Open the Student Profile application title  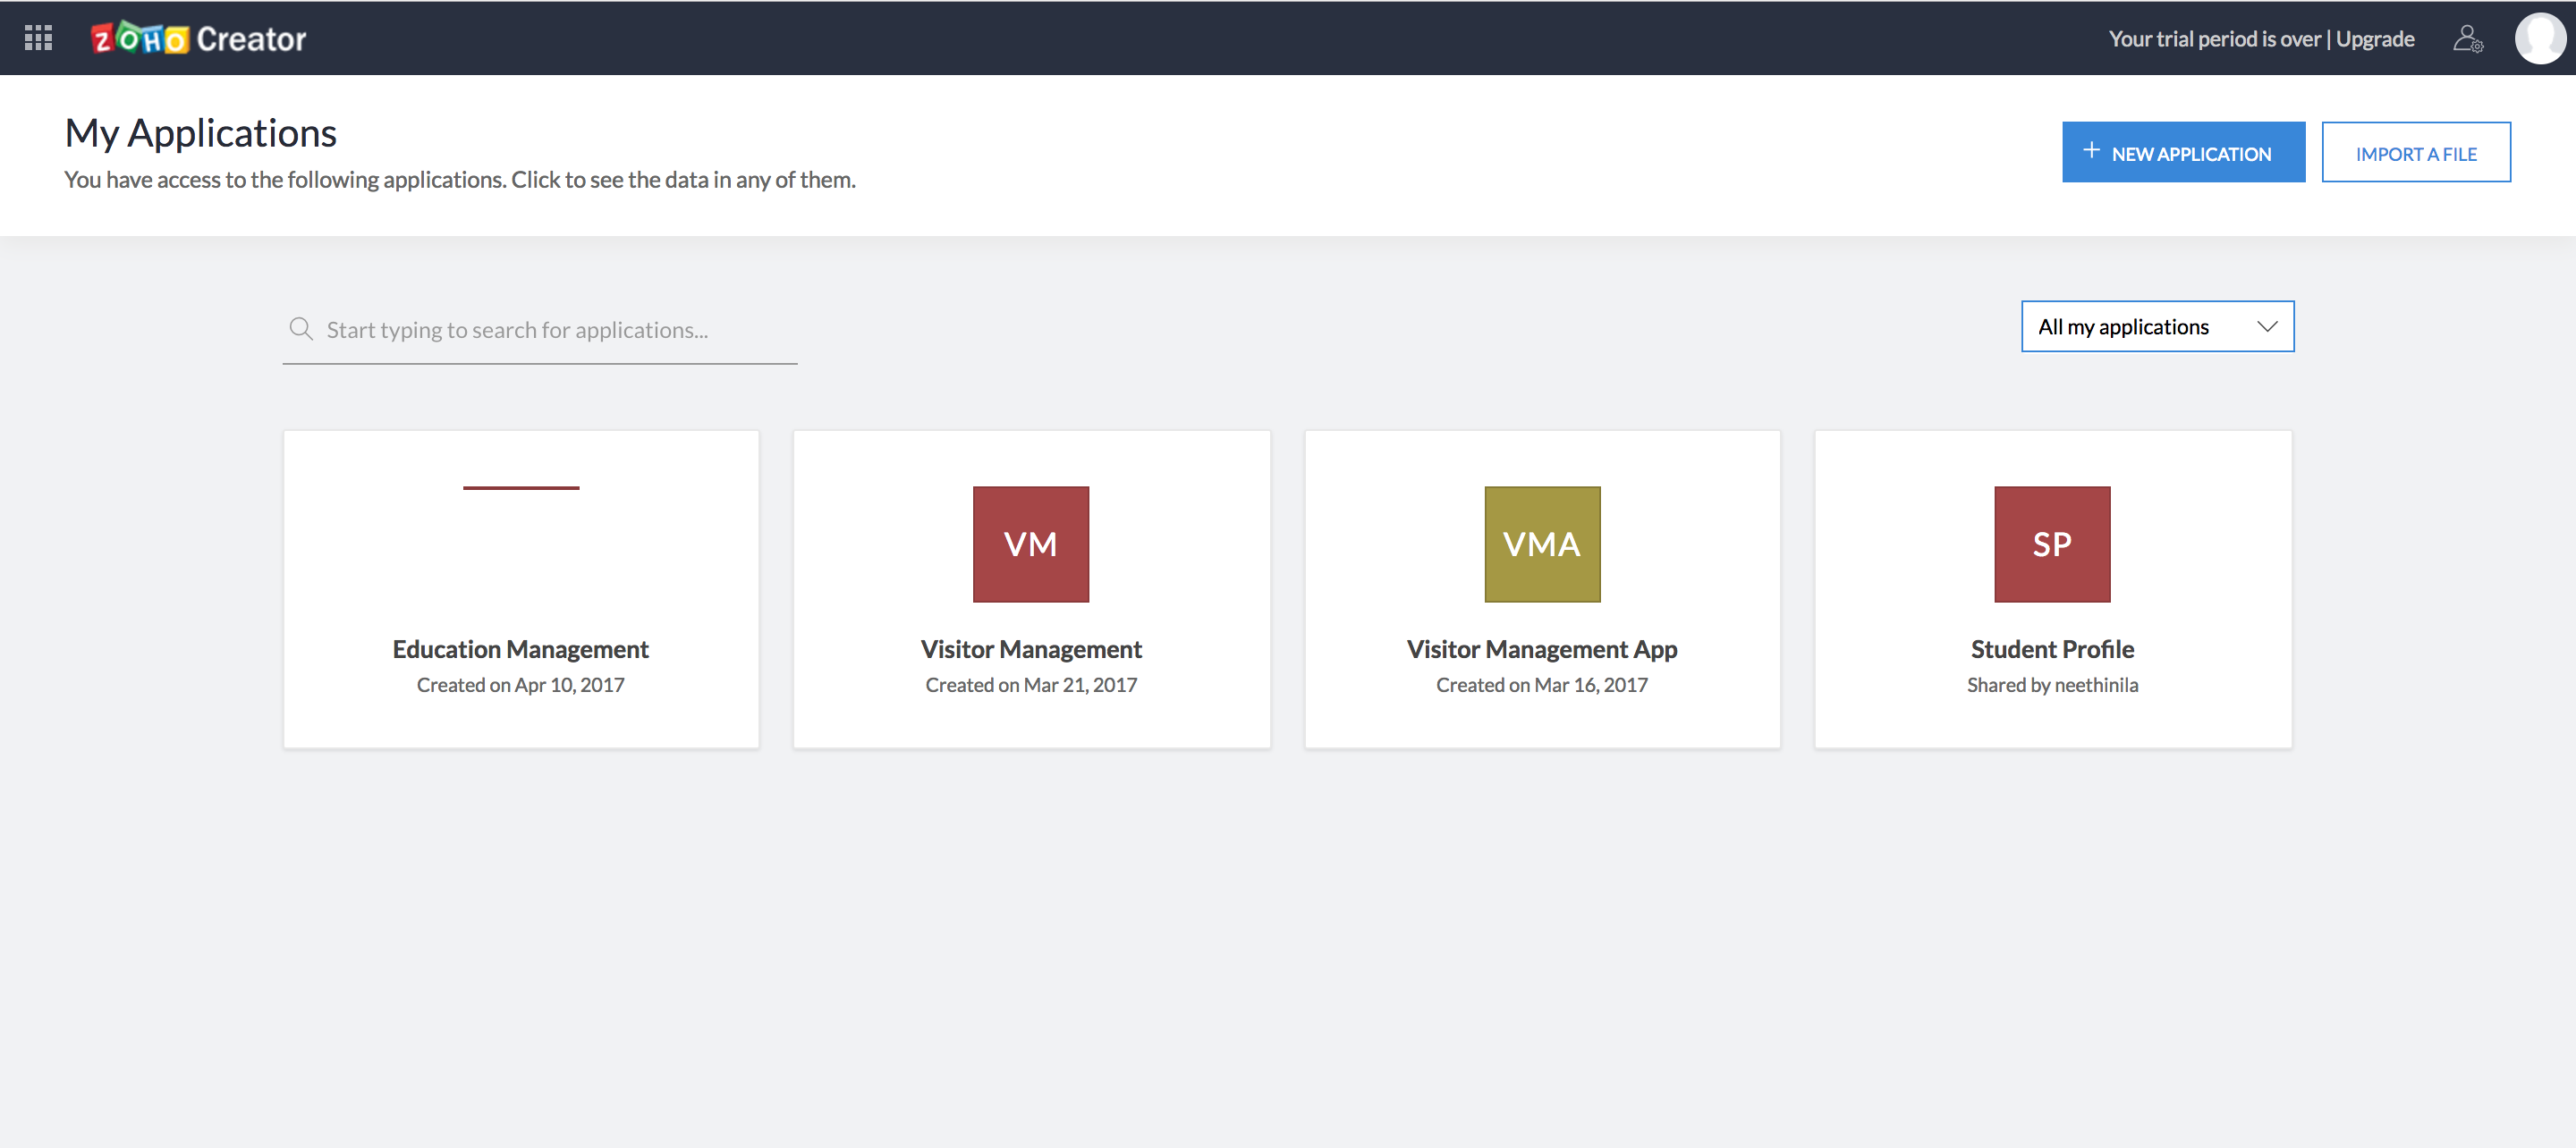tap(2052, 649)
